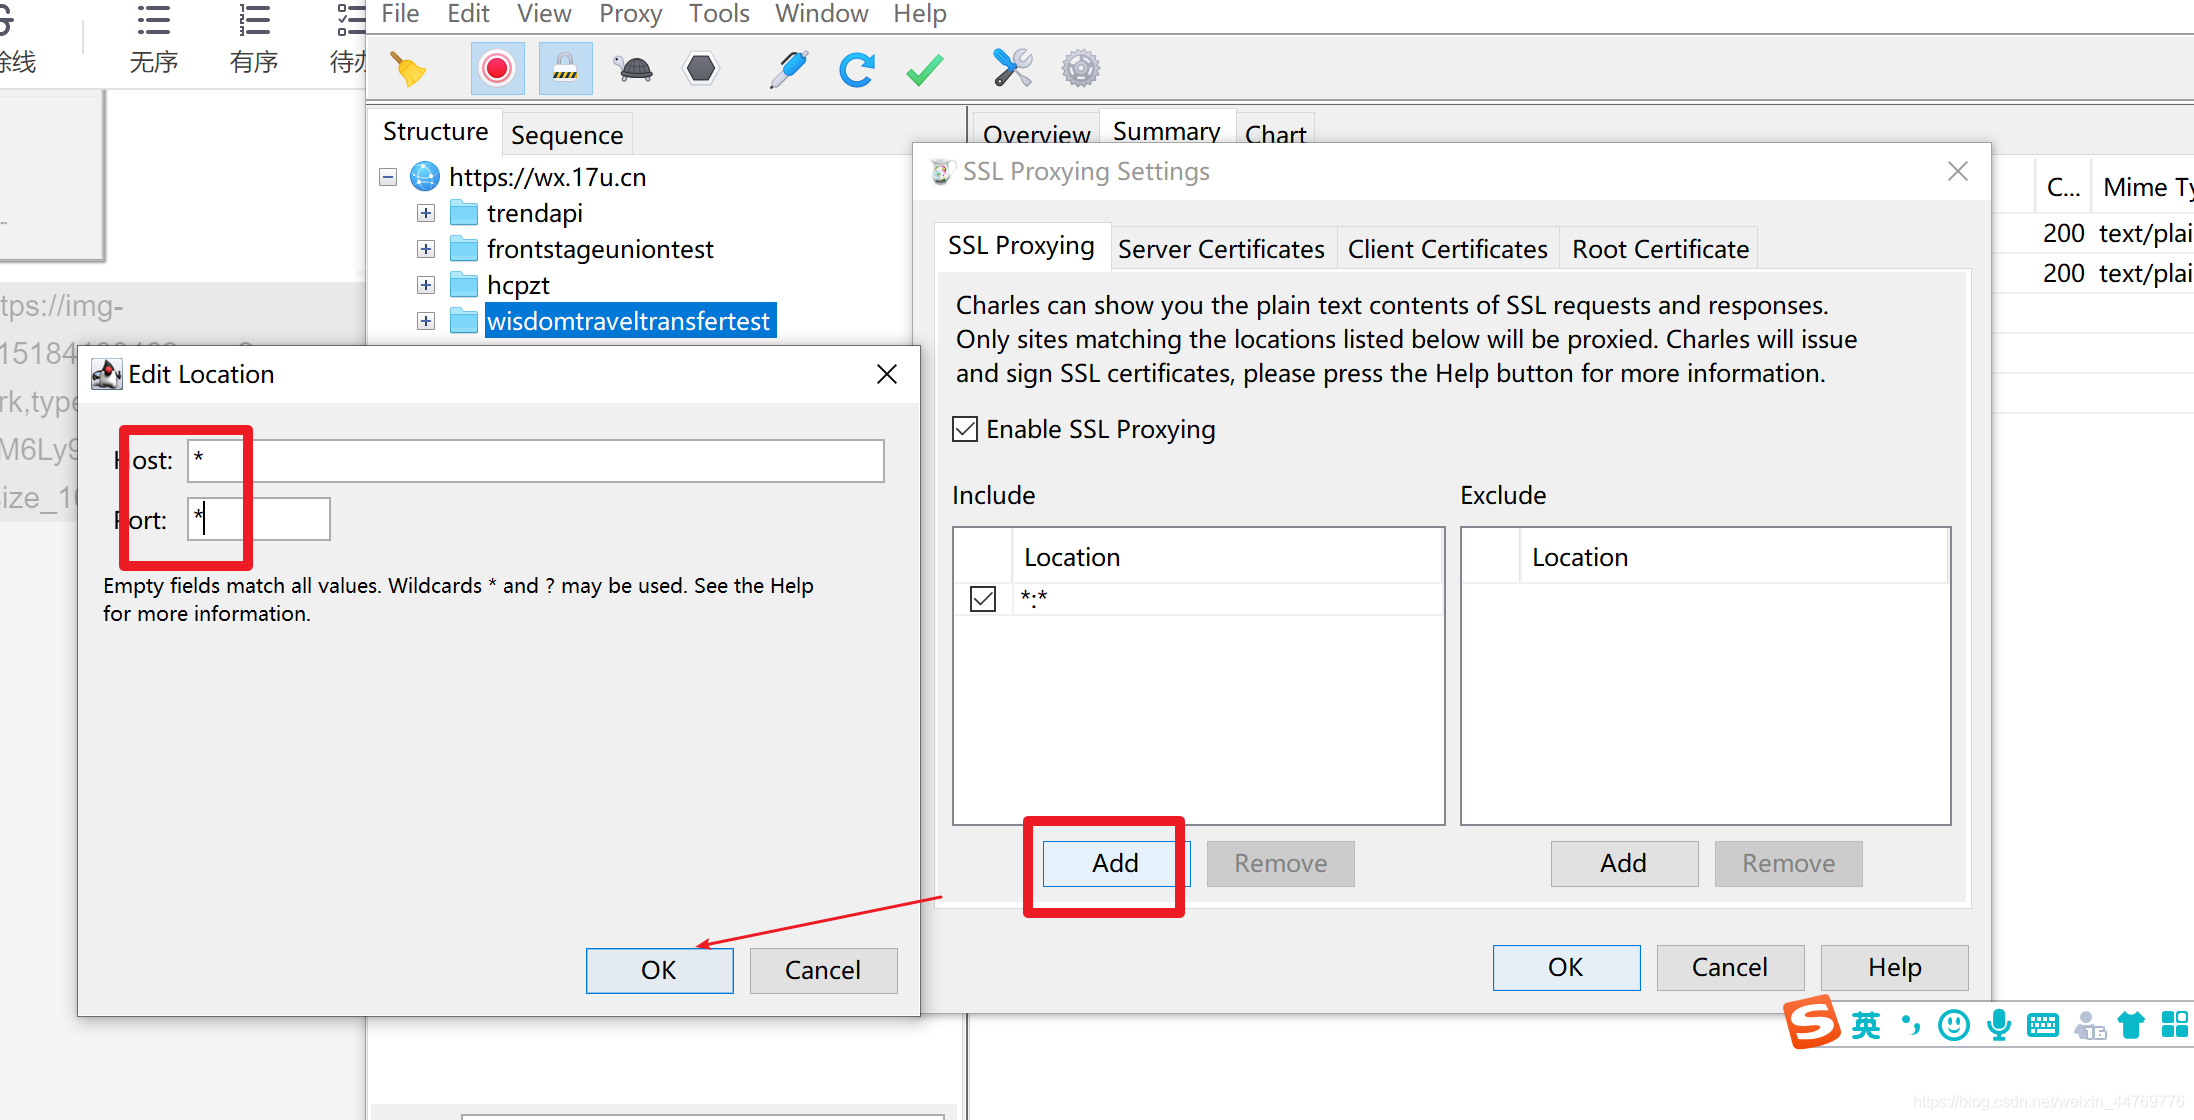Click Remove under the Include list
The image size is (2194, 1120).
[x=1280, y=863]
